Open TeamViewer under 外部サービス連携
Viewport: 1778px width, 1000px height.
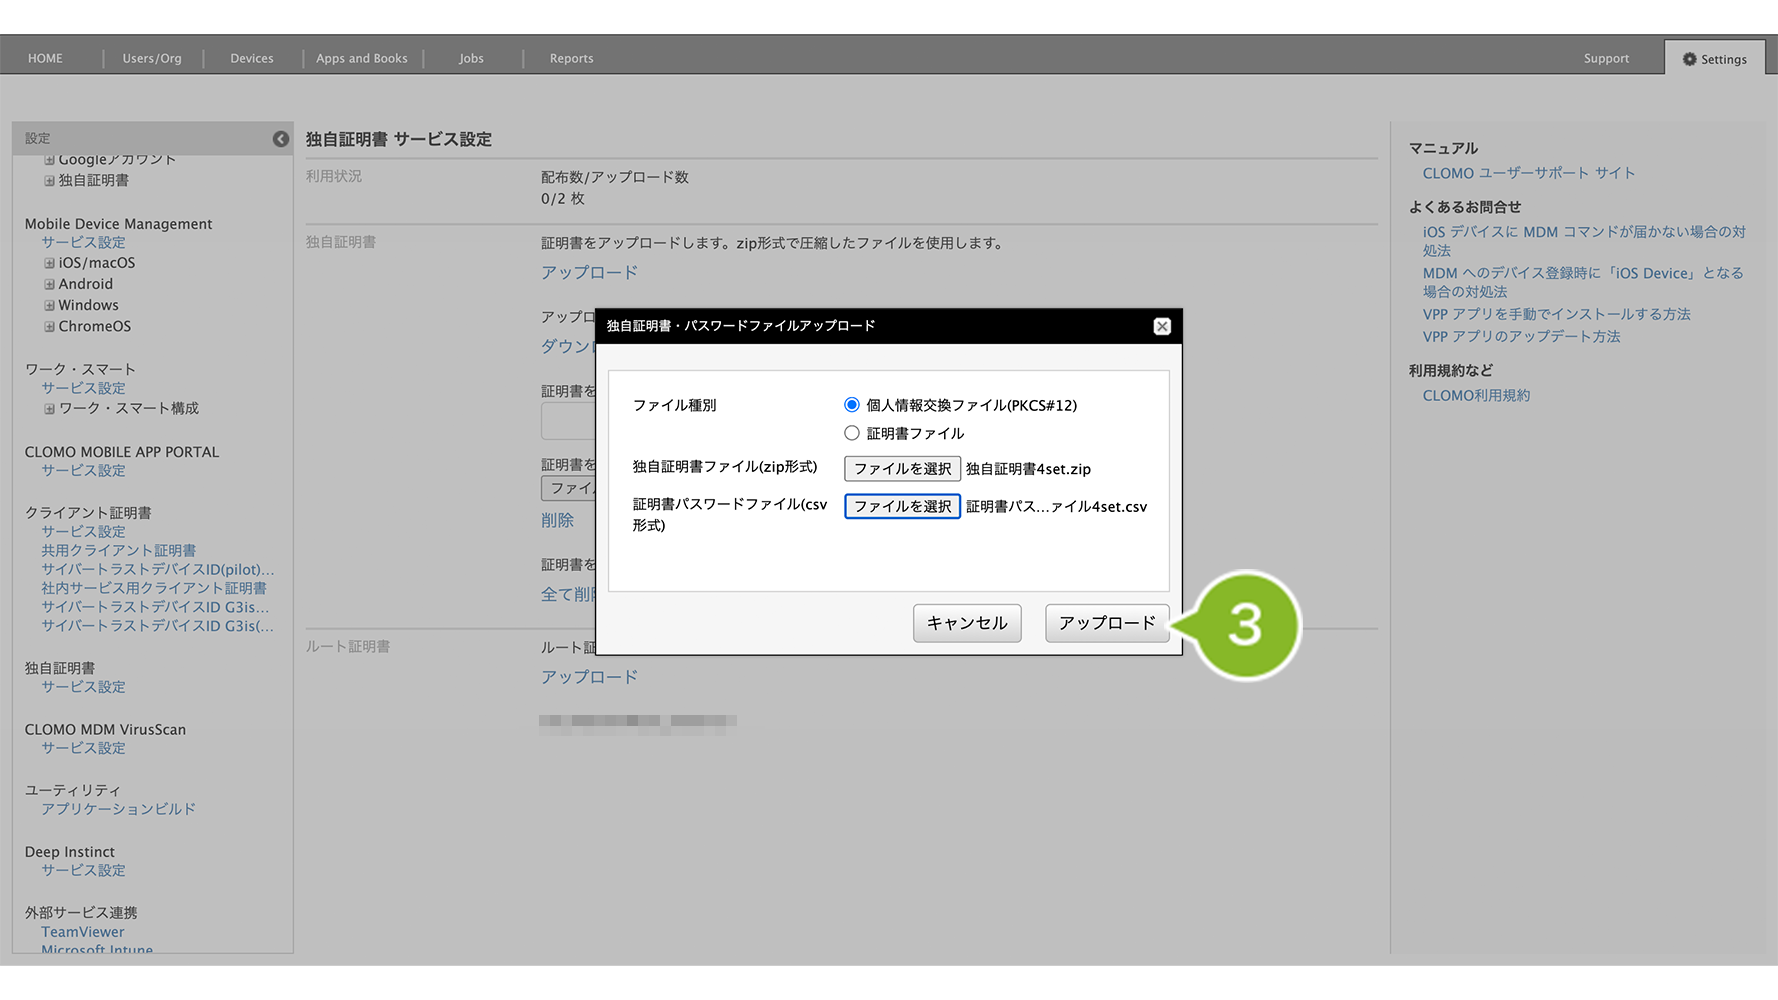[83, 932]
